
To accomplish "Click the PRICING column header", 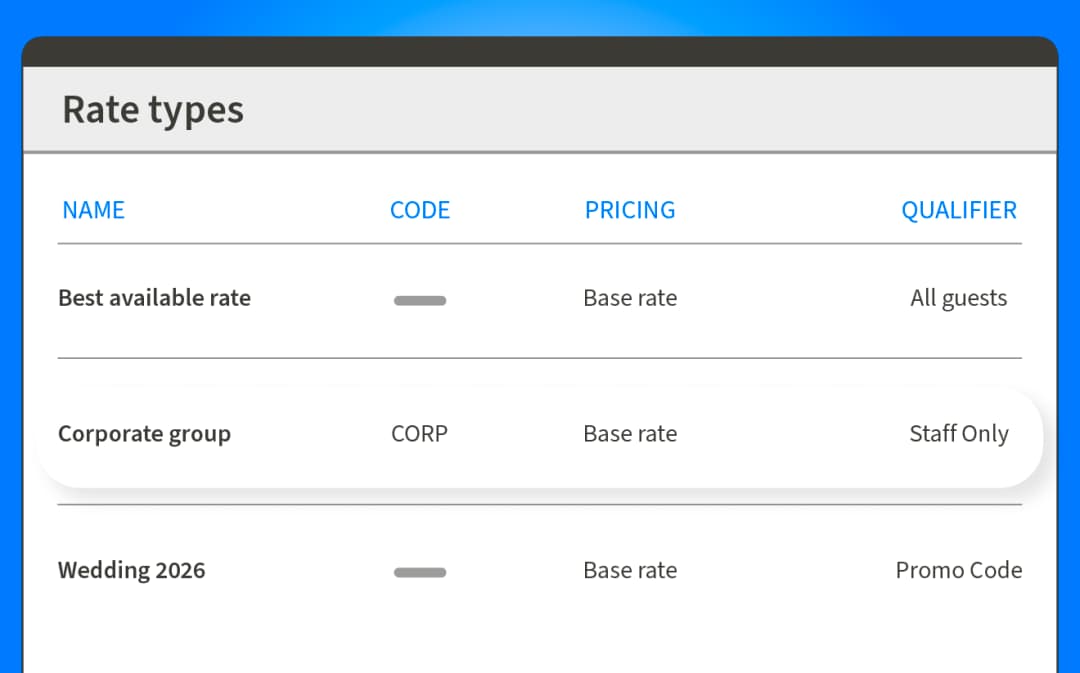I will (630, 210).
